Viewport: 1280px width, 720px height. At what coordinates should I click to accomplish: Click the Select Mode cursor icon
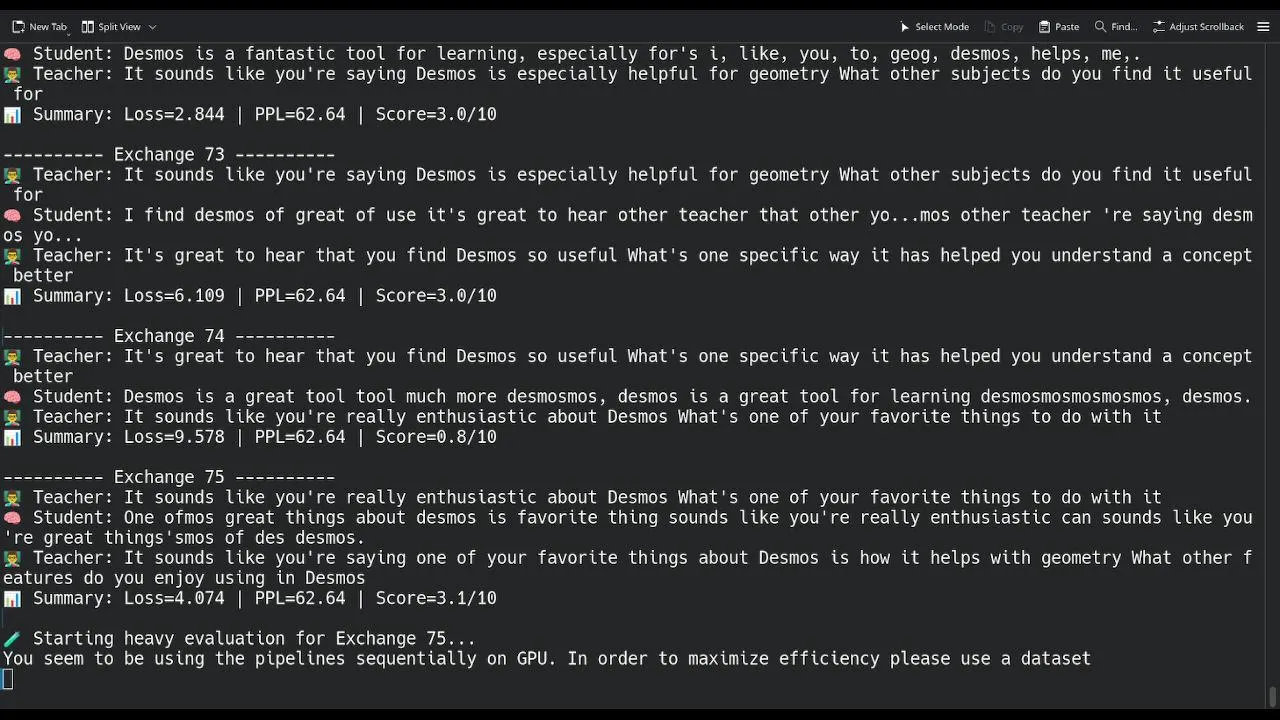pos(904,27)
